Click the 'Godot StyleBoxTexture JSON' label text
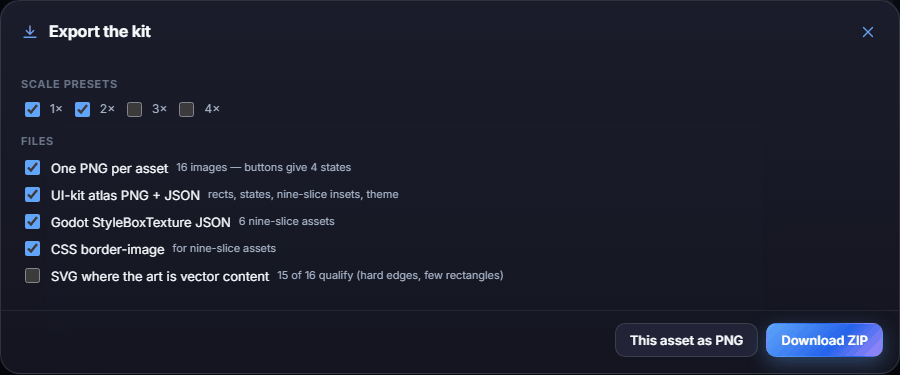Image resolution: width=900 pixels, height=375 pixels. 141,222
